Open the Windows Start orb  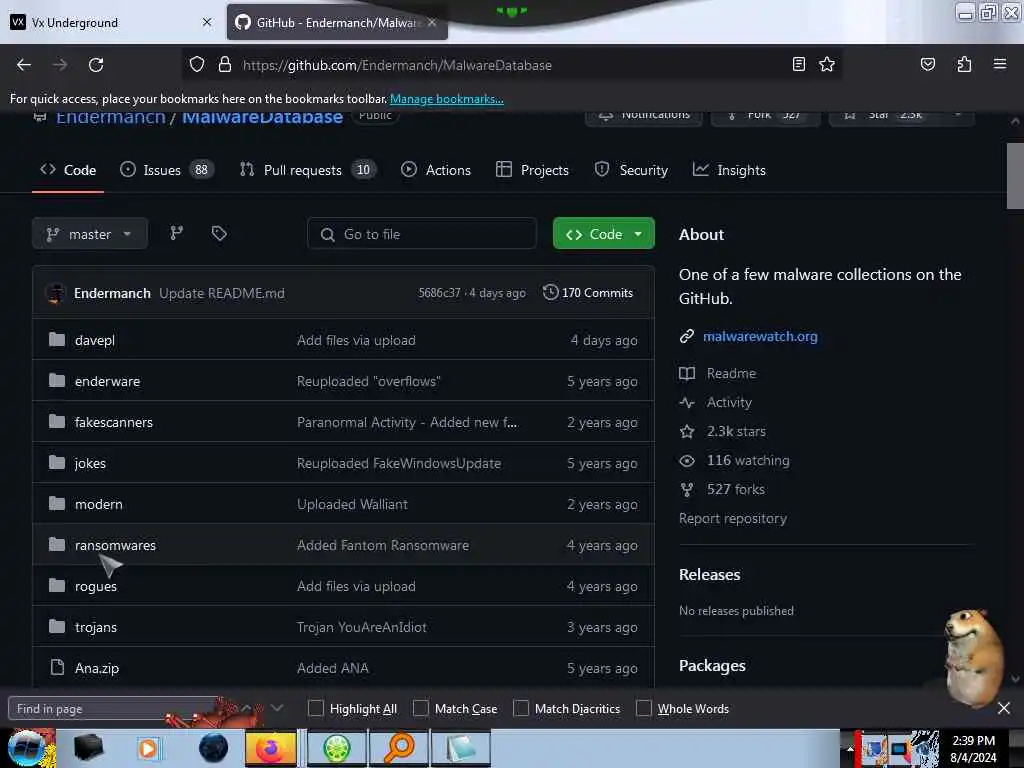coord(26,748)
